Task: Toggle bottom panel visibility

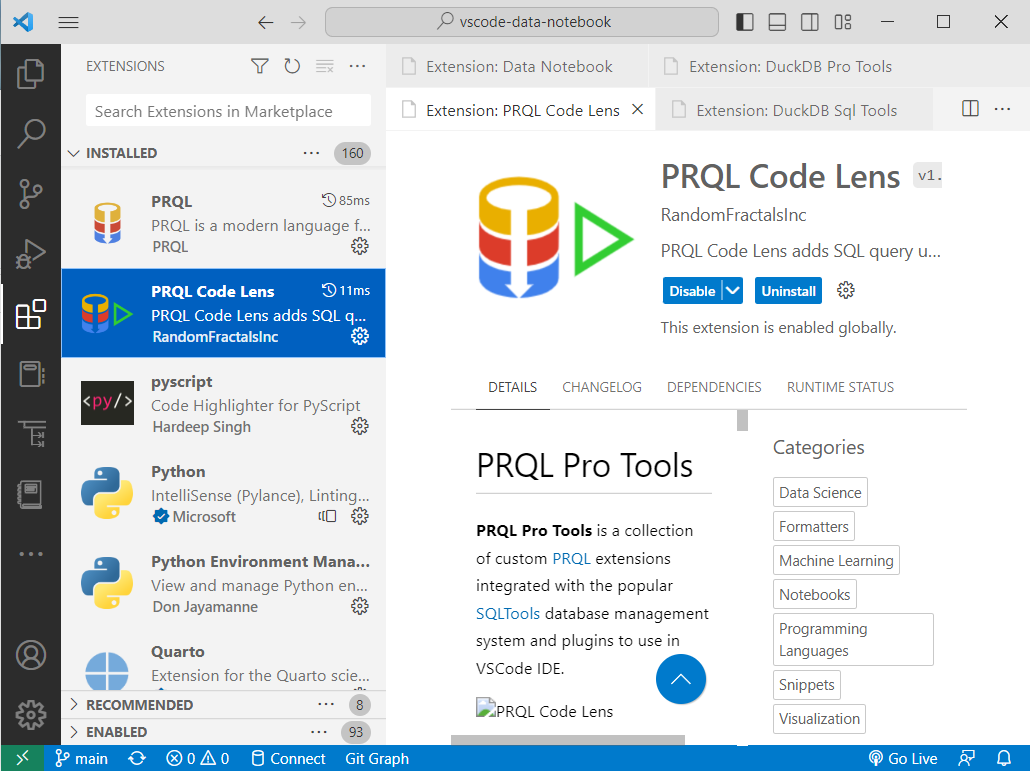Action: (777, 22)
